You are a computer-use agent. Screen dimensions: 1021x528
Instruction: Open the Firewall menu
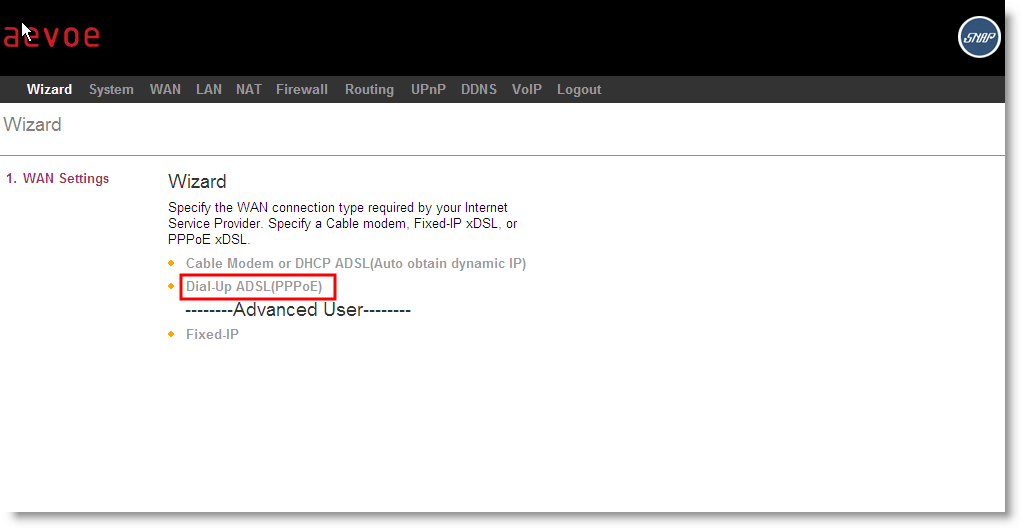coord(302,90)
